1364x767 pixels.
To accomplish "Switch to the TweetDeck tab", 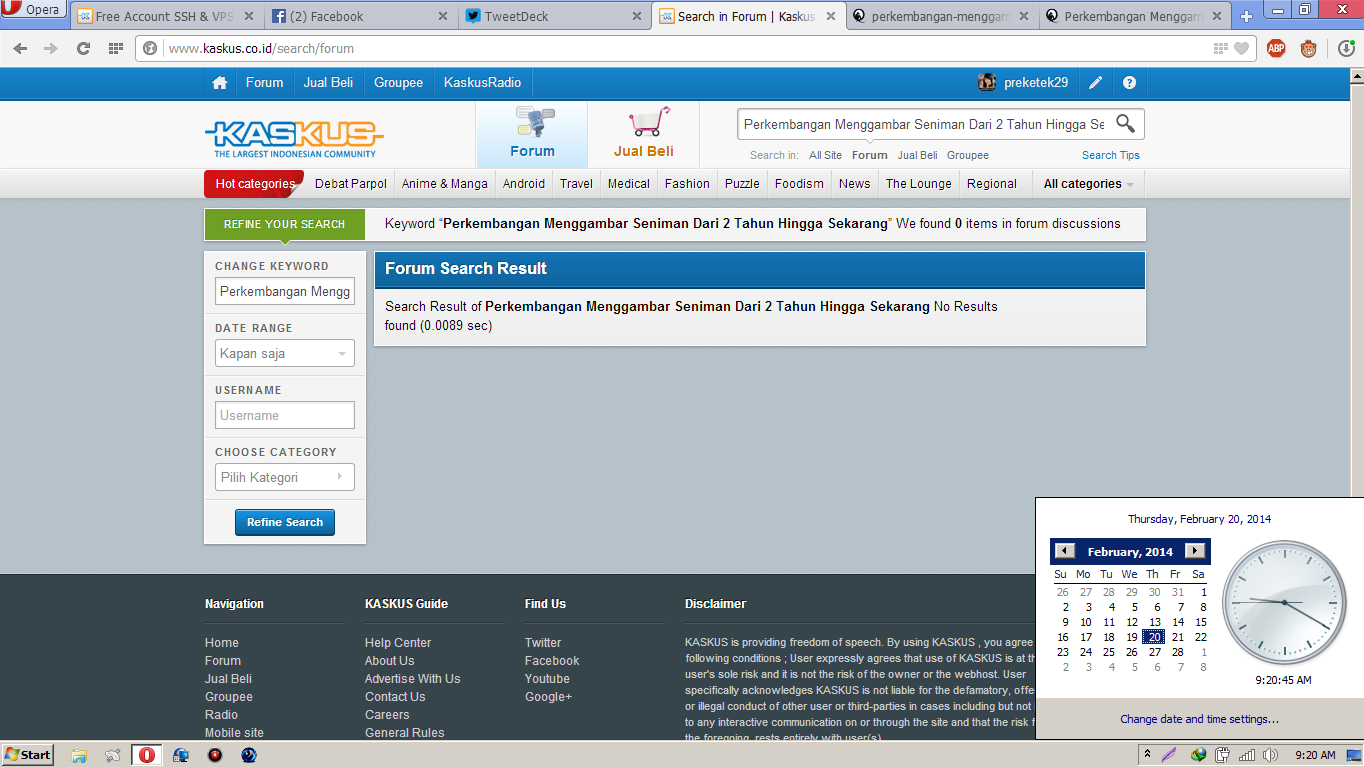I will 554,16.
